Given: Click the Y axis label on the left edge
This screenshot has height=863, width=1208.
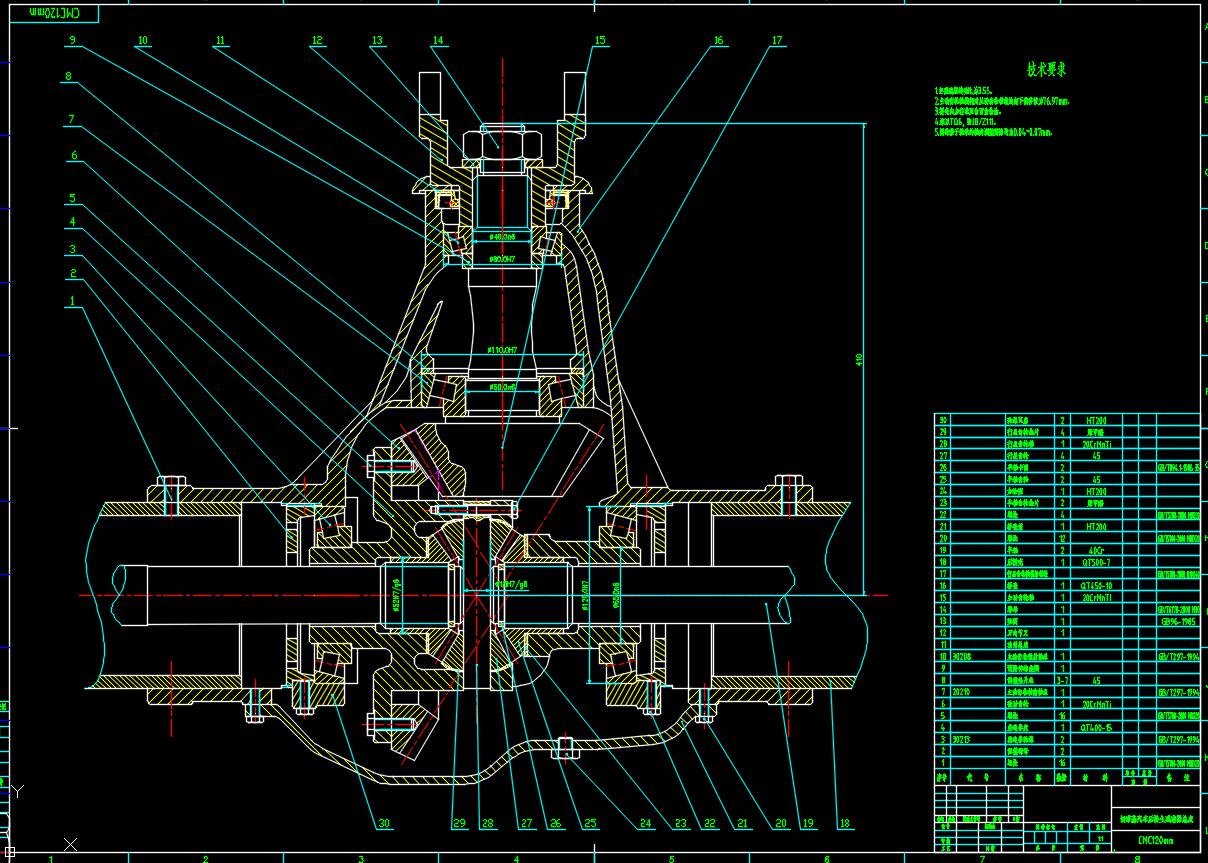Looking at the screenshot, I should click(16, 790).
